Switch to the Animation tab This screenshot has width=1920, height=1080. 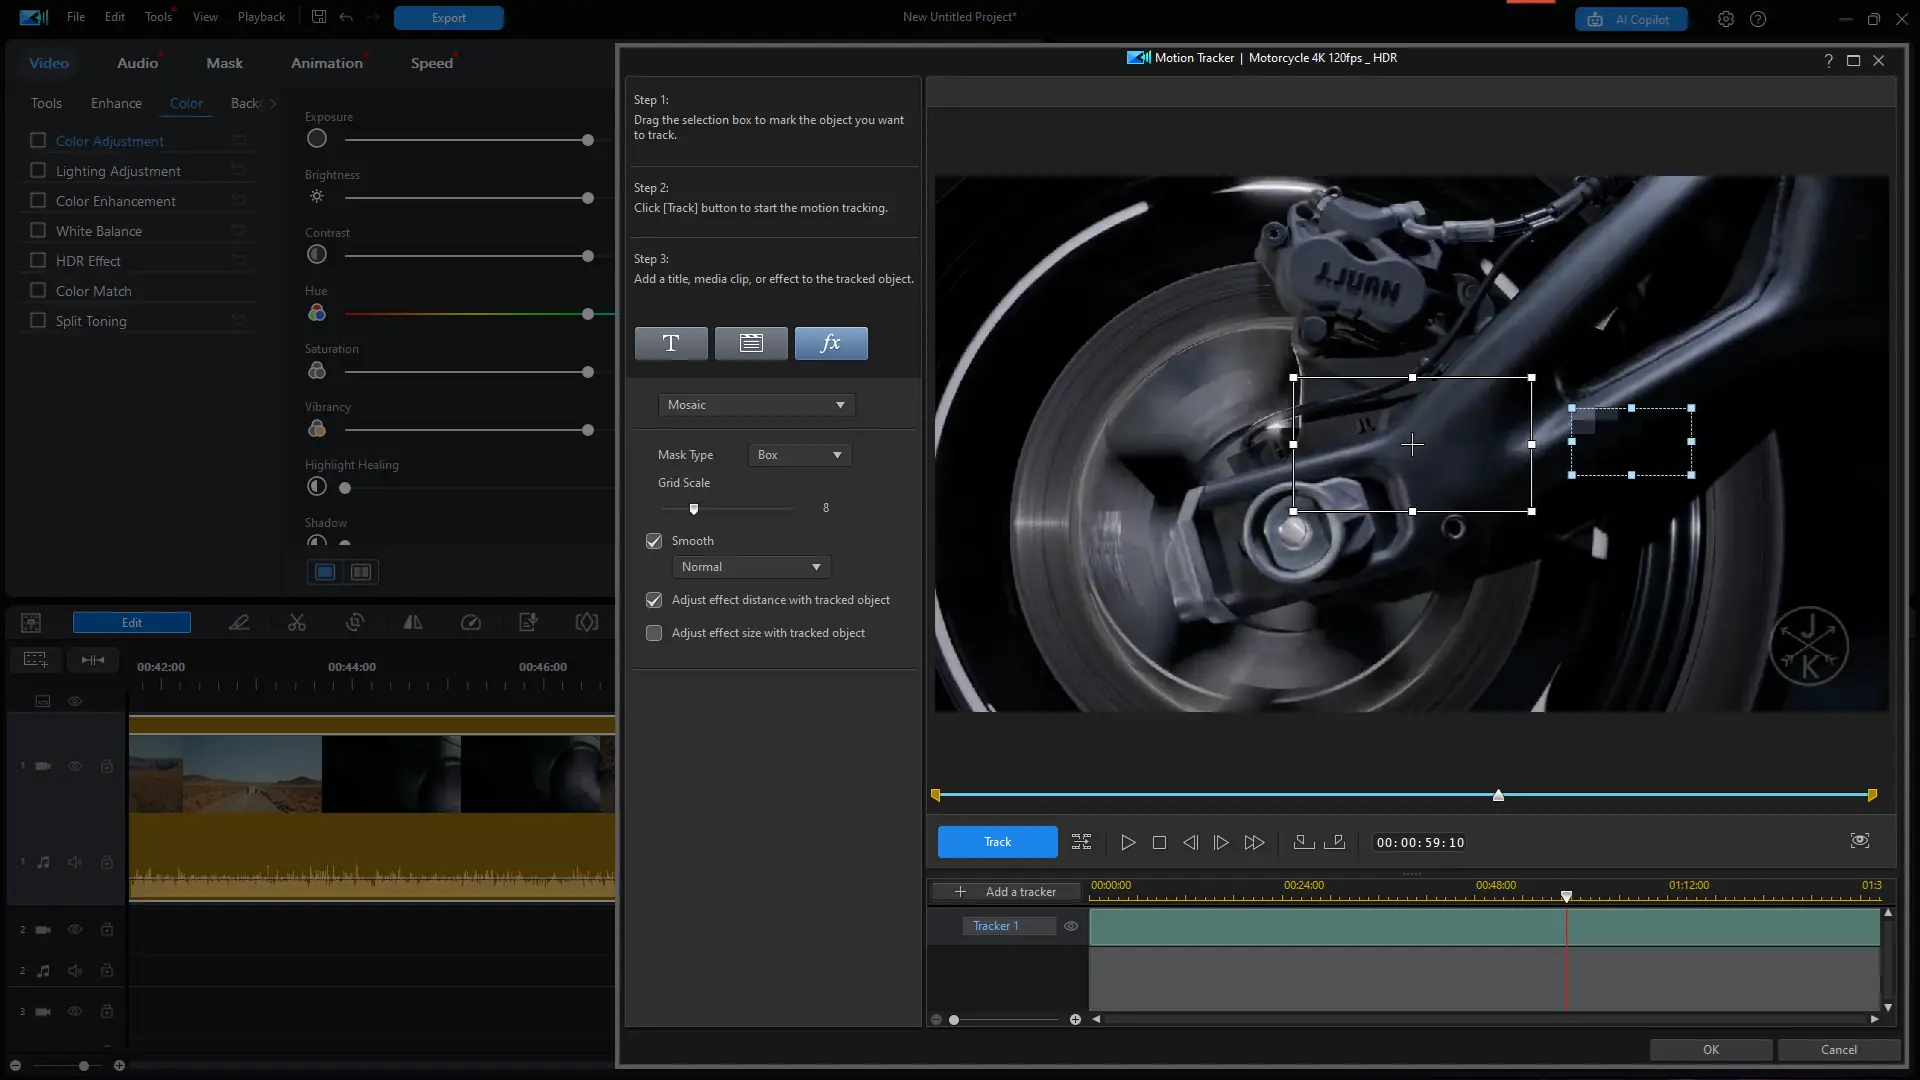coord(327,63)
